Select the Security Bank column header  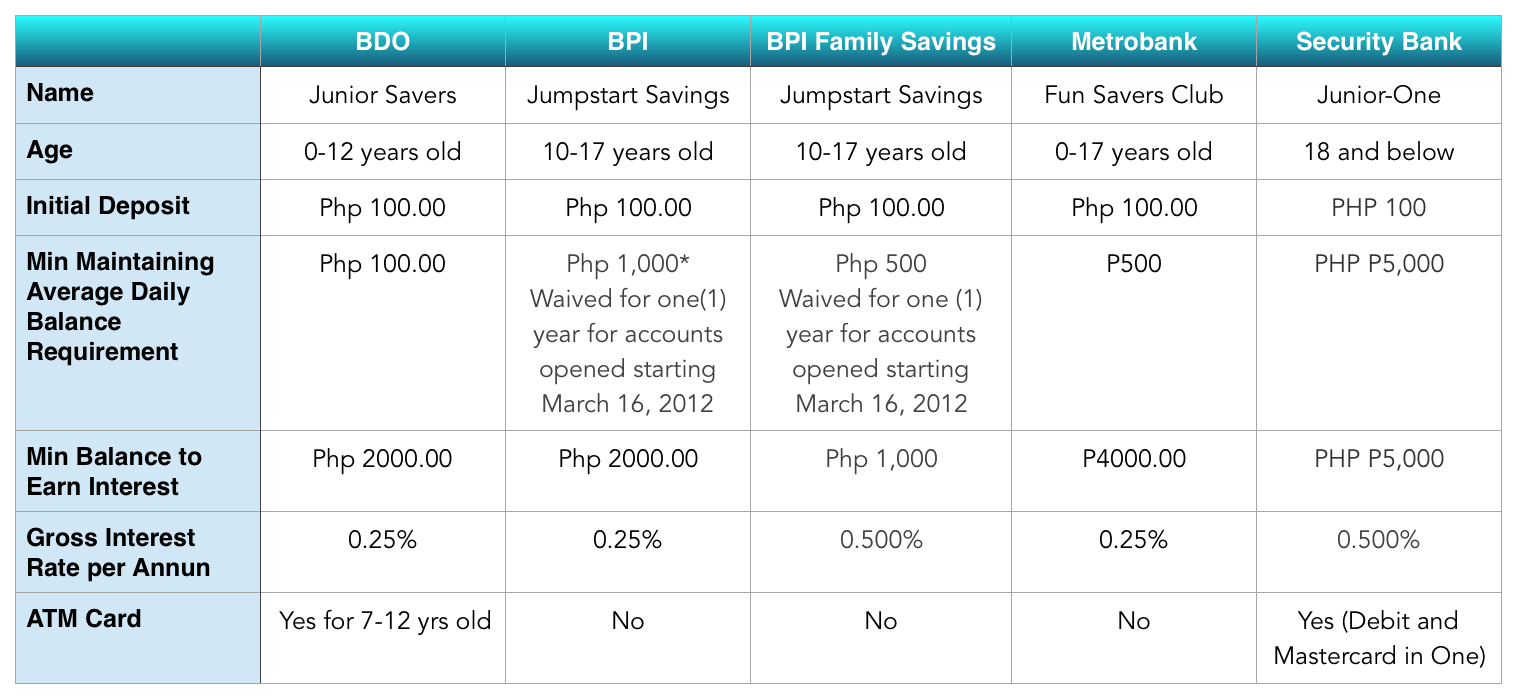click(1379, 42)
